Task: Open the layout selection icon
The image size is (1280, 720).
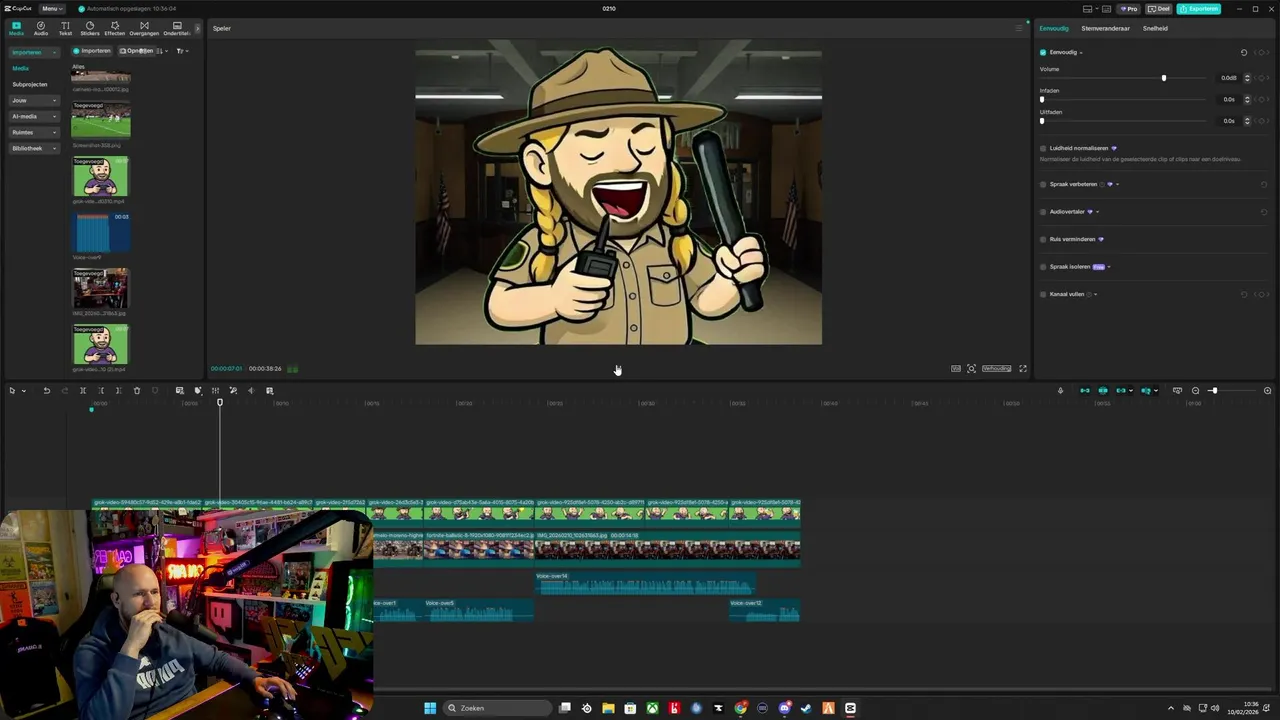Action: point(1087,9)
